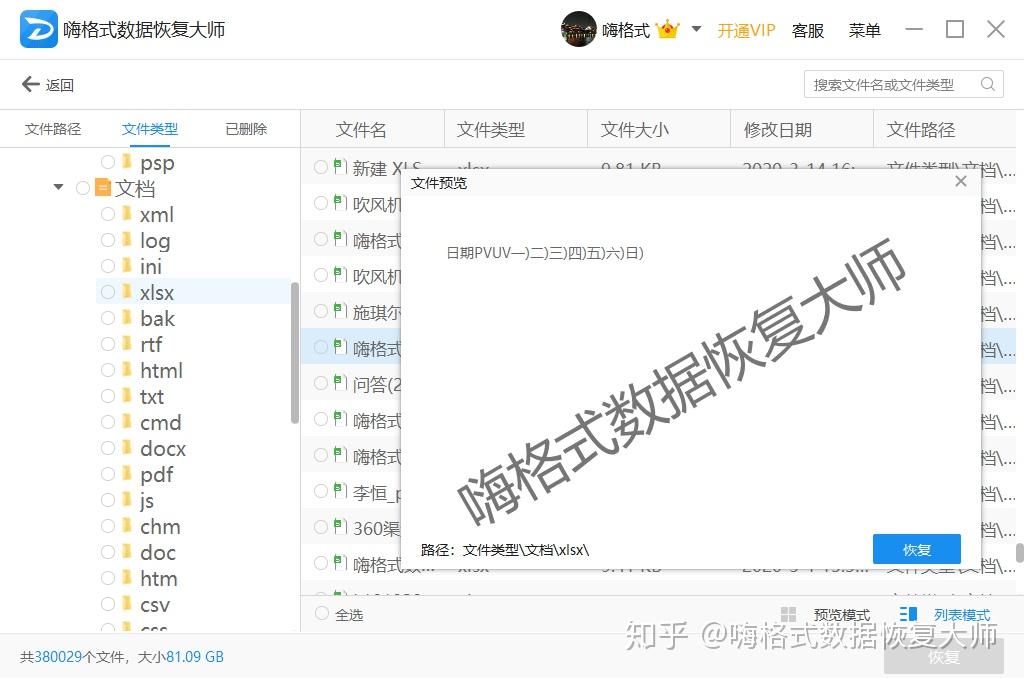Click the list mode icon
This screenshot has height=678, width=1024.
tap(908, 614)
